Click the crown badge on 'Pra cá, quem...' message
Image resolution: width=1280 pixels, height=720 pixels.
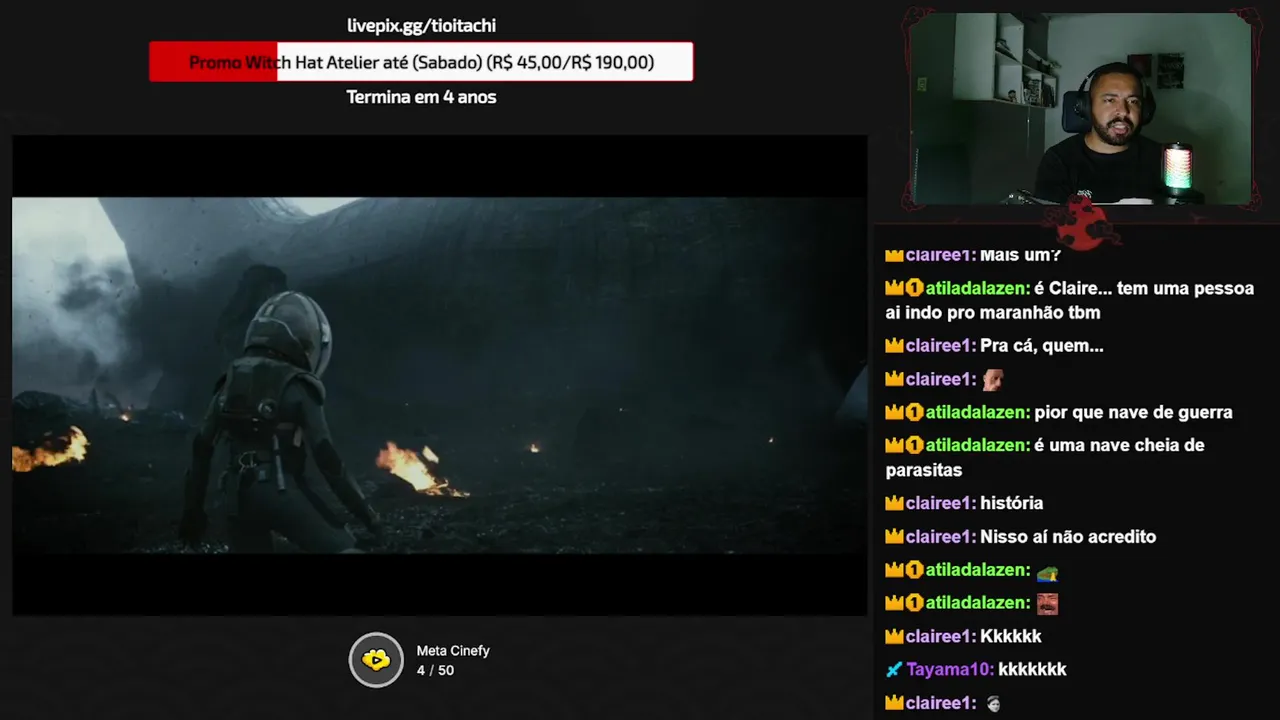click(x=894, y=346)
